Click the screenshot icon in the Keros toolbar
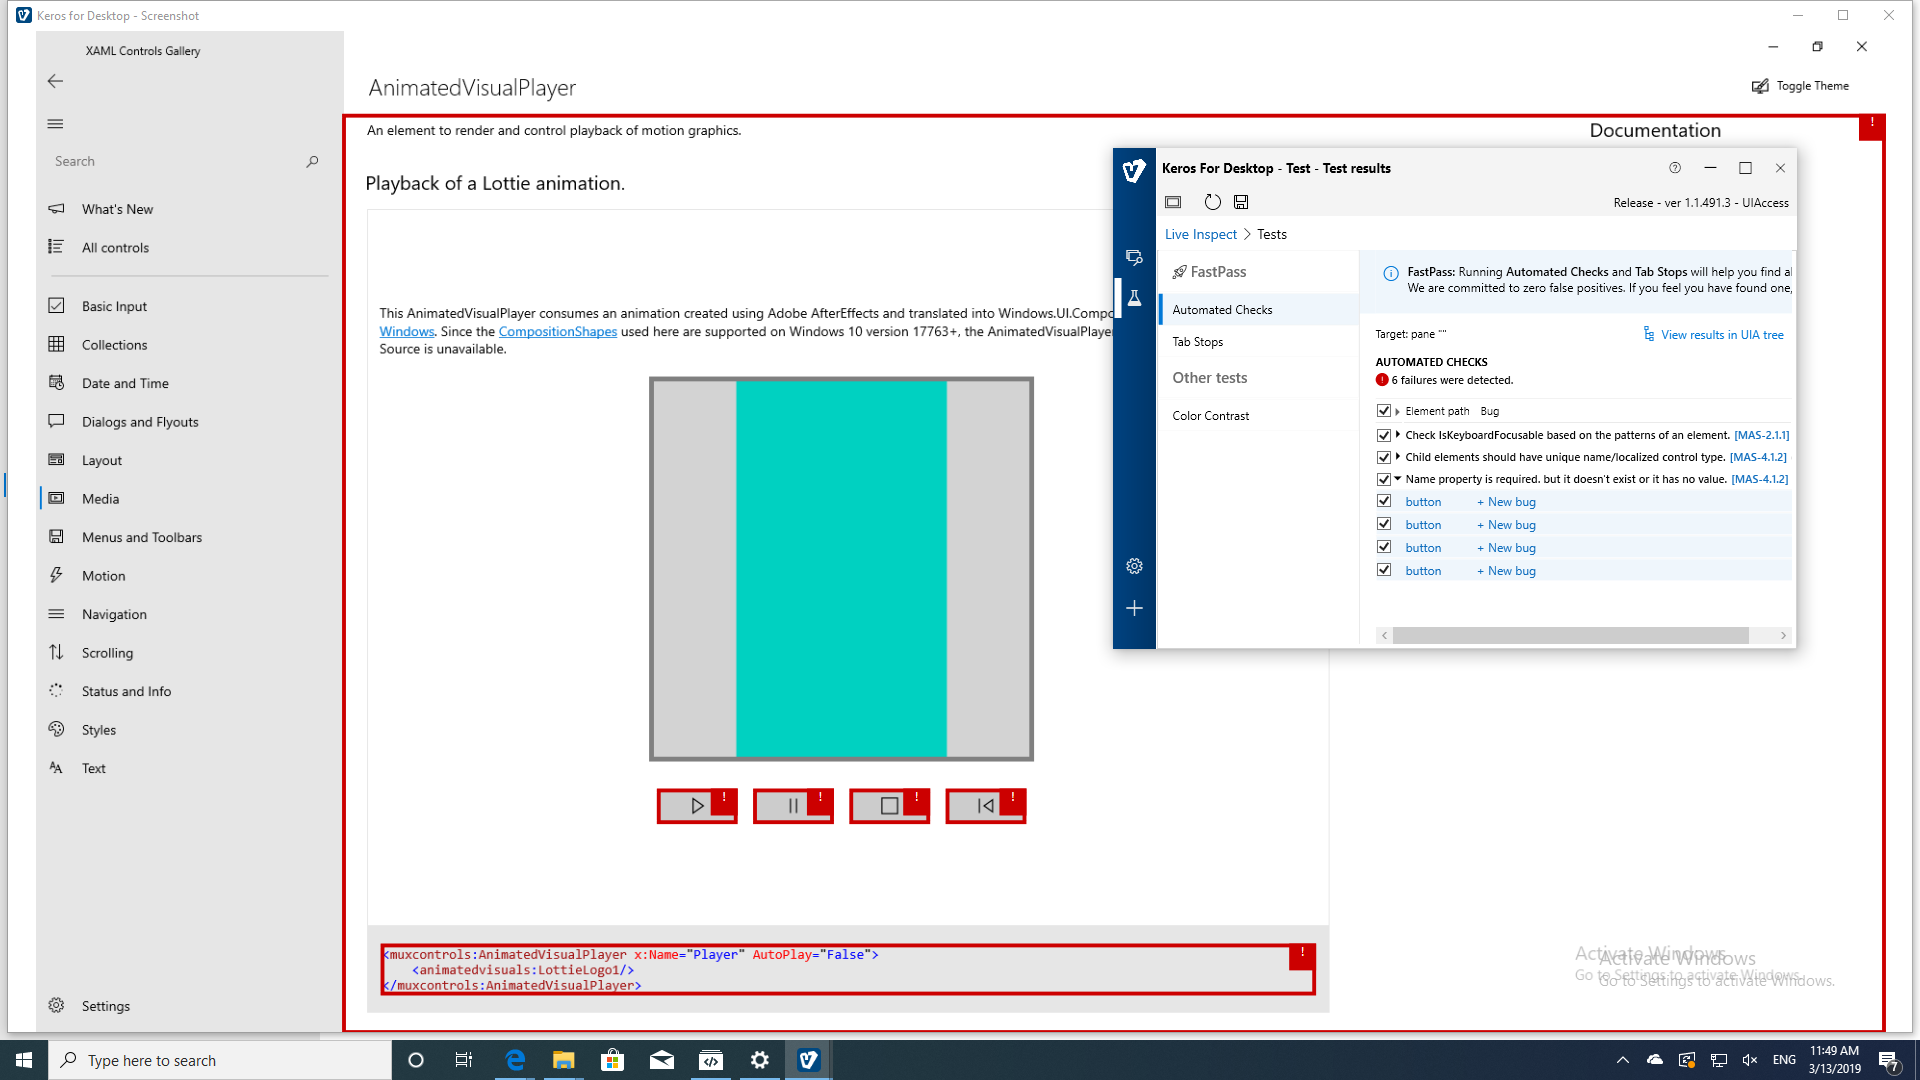Viewport: 1920px width, 1080px height. pyautogui.click(x=1173, y=202)
